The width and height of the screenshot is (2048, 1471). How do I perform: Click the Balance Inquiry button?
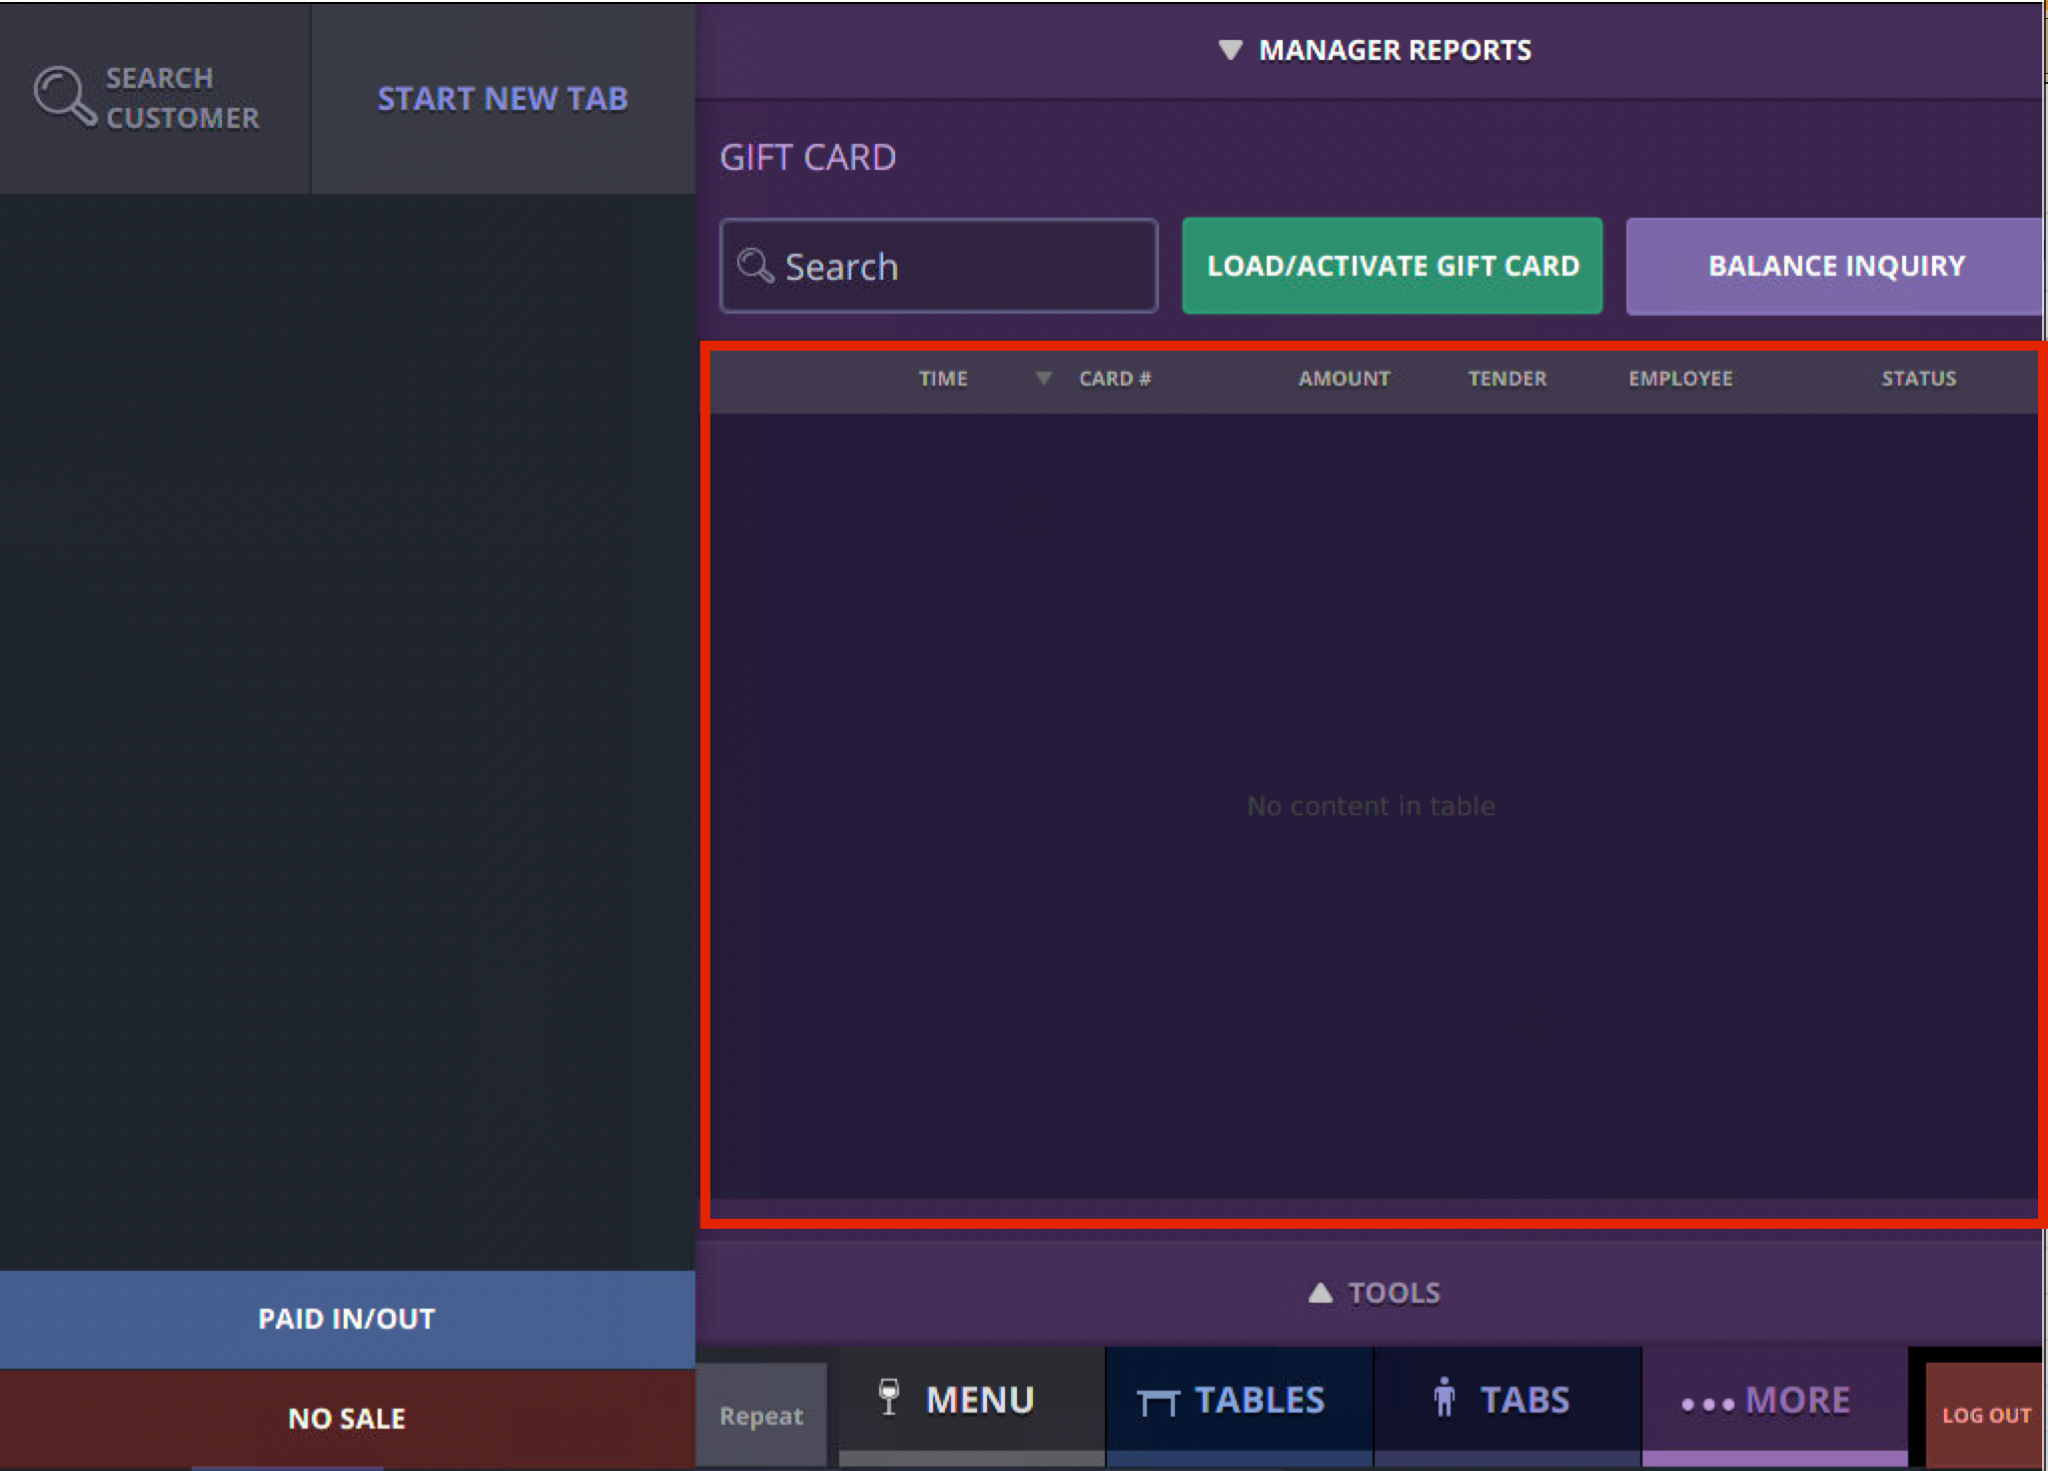coord(1835,266)
